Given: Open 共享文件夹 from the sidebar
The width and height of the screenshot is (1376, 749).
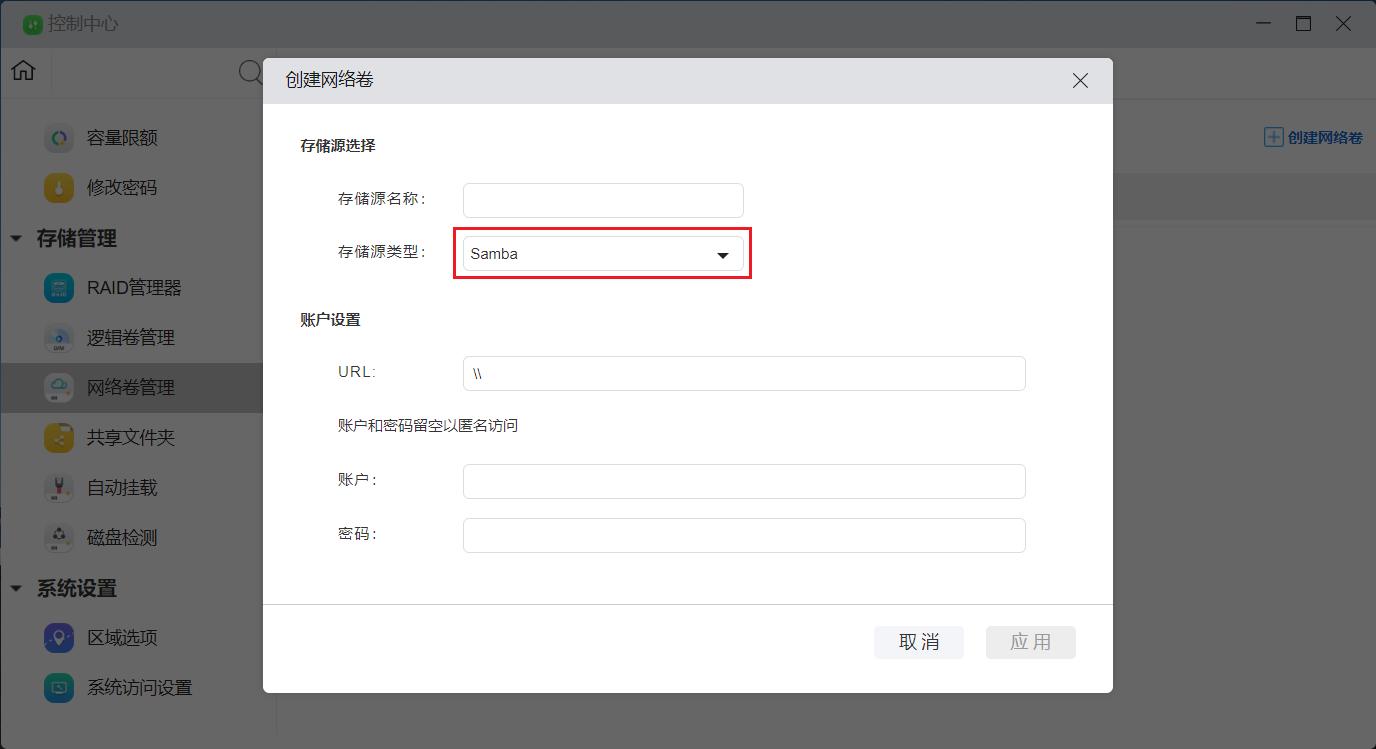Looking at the screenshot, I should (x=58, y=437).
